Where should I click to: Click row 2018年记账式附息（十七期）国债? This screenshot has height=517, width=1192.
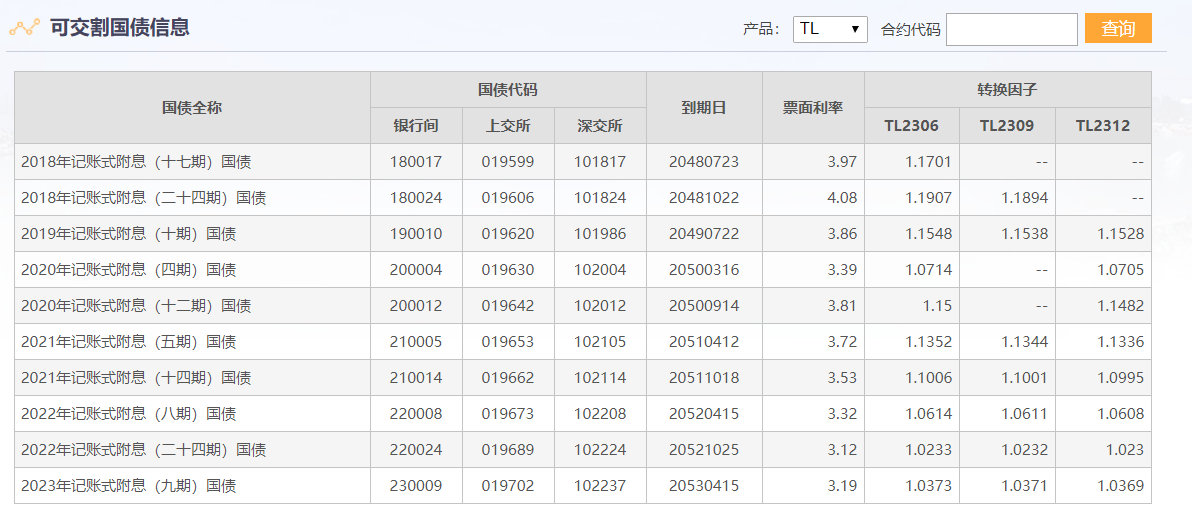click(136, 162)
